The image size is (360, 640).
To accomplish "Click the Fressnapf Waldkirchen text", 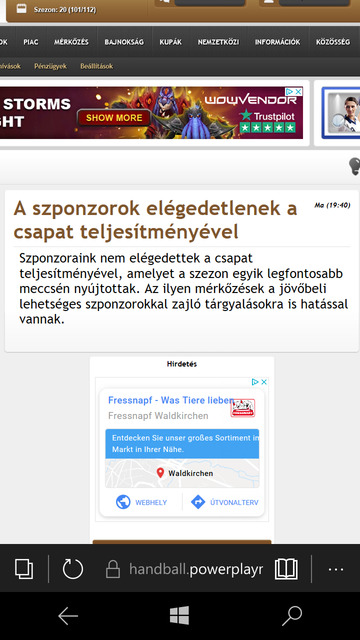I will pyautogui.click(x=158, y=416).
